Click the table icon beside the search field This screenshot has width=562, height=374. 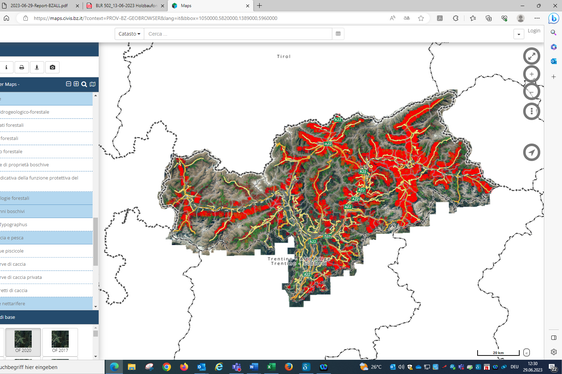point(338,34)
